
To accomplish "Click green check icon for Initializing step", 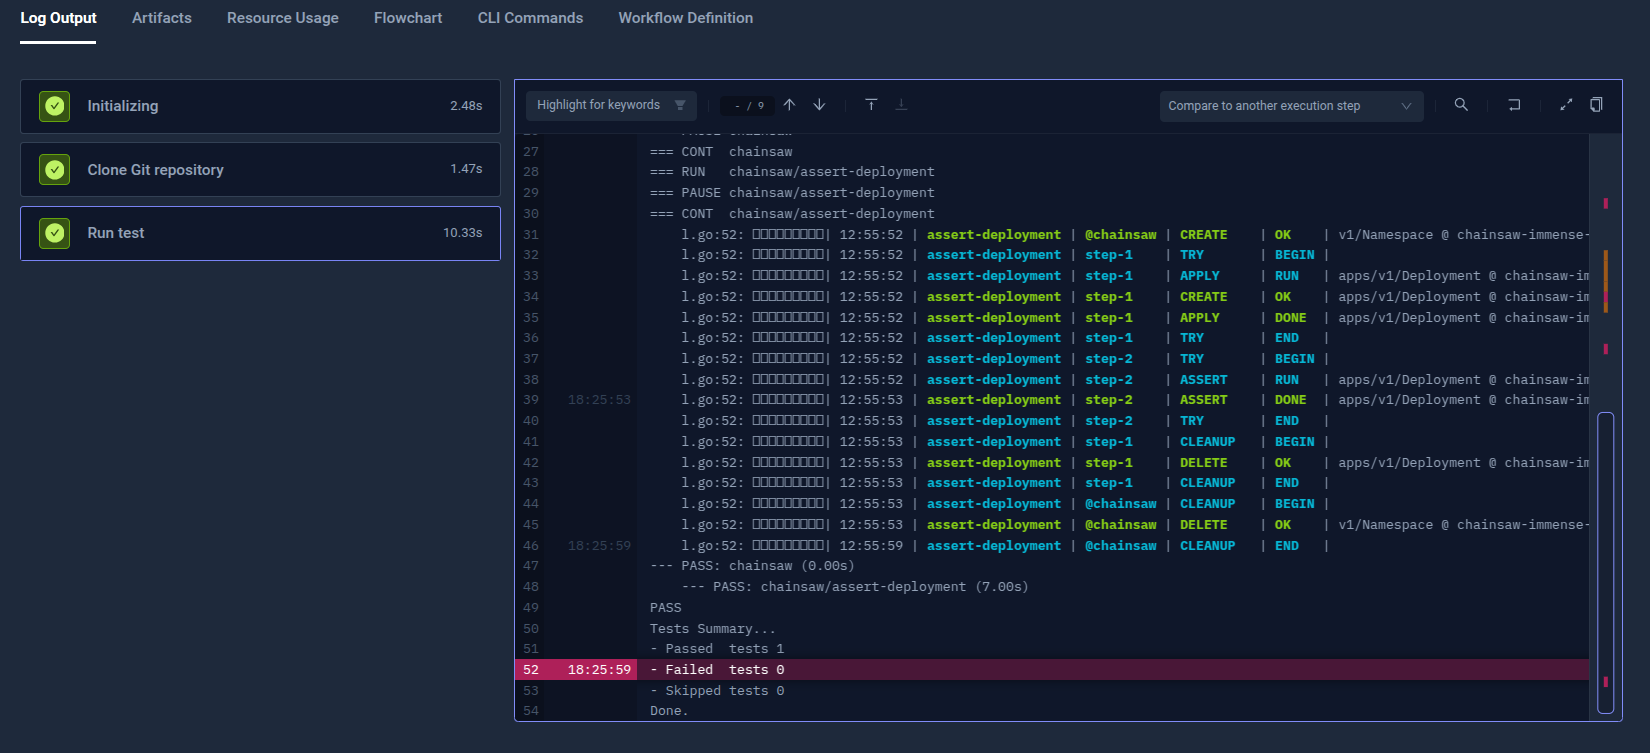I will pos(55,106).
